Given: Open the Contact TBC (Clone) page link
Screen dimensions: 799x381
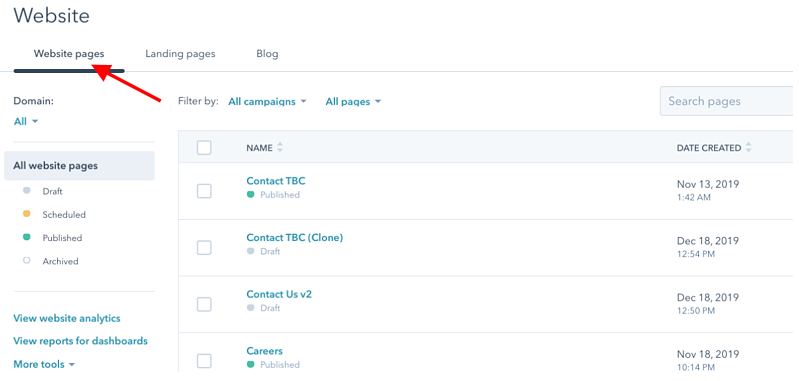Looking at the screenshot, I should click(x=295, y=237).
